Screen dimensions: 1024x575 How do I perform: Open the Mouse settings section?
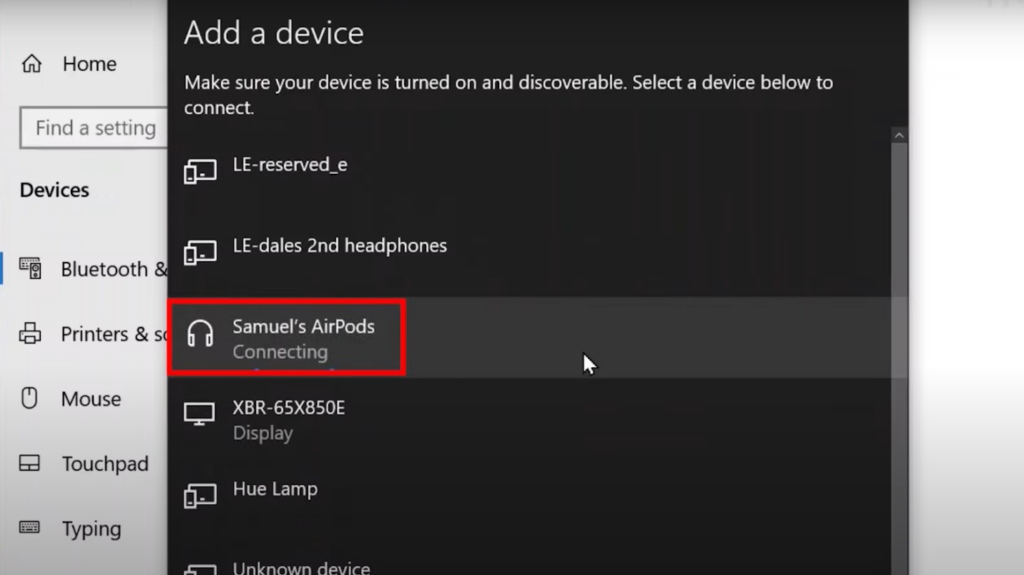click(x=90, y=399)
